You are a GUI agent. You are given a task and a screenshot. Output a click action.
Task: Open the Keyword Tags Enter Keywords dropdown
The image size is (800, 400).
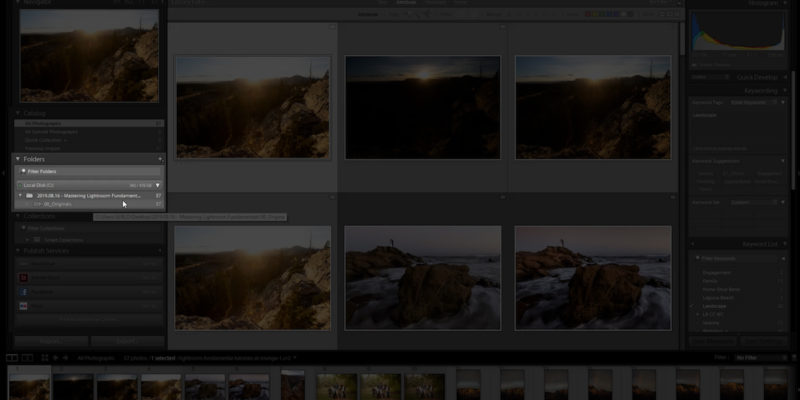click(x=753, y=103)
